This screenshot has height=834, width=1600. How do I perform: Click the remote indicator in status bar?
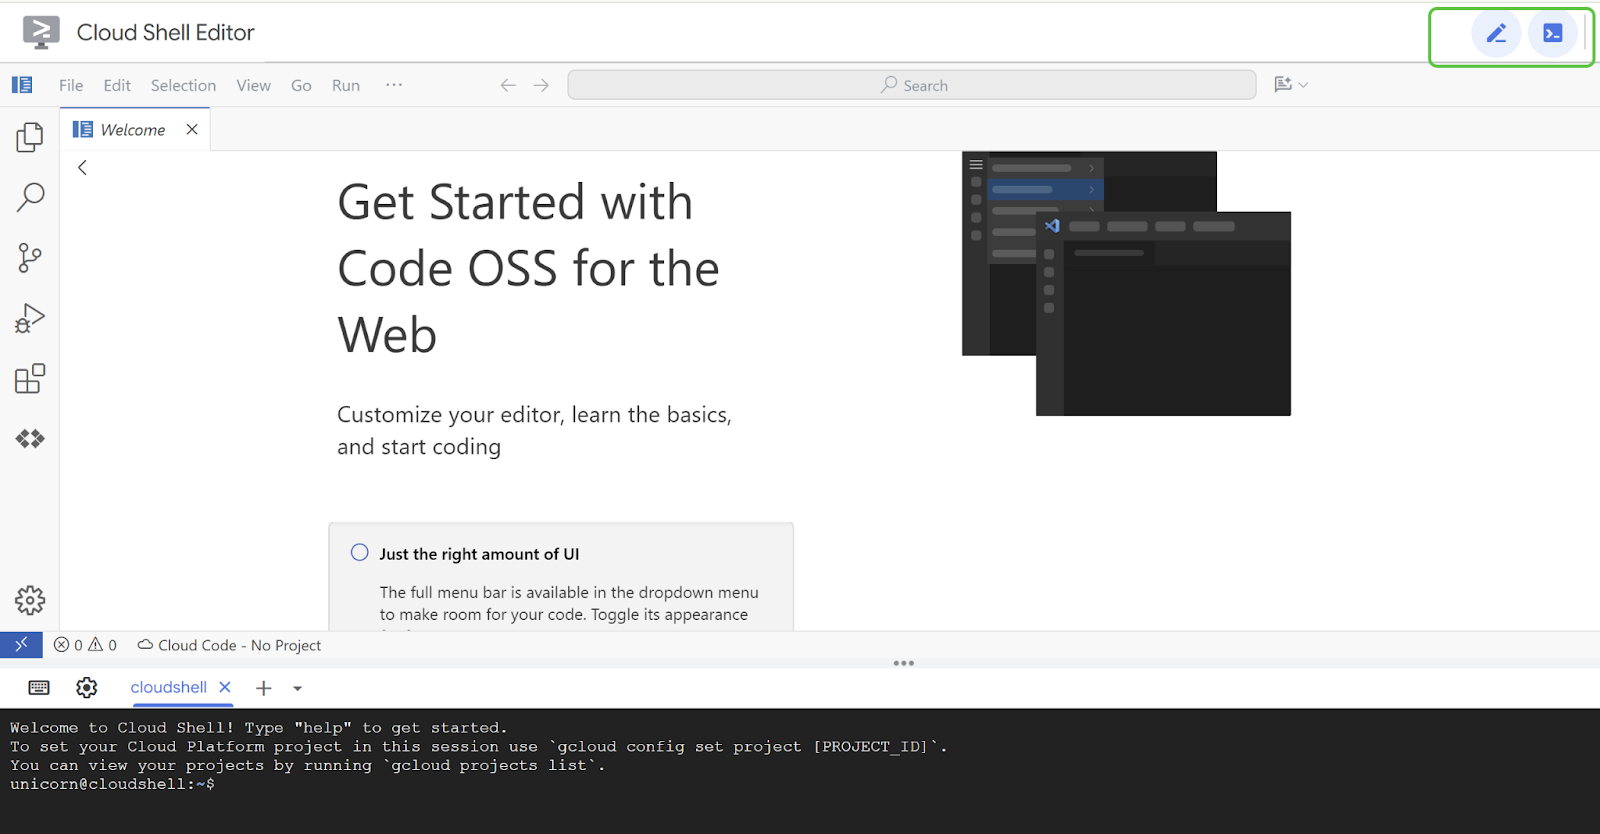coord(21,645)
